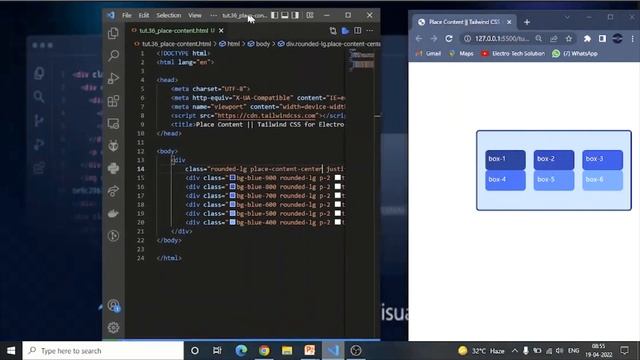Expand hidden menu items ellipsis
Viewport: 640px width, 360px height.
213,15
